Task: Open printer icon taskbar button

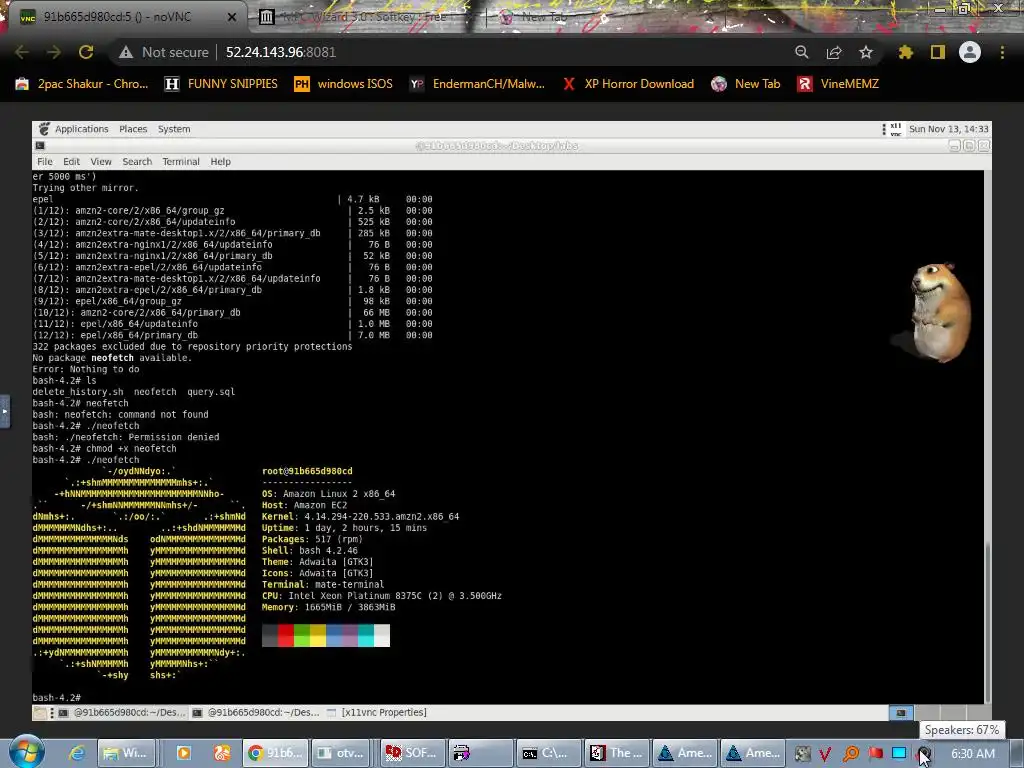Action: coord(480,753)
